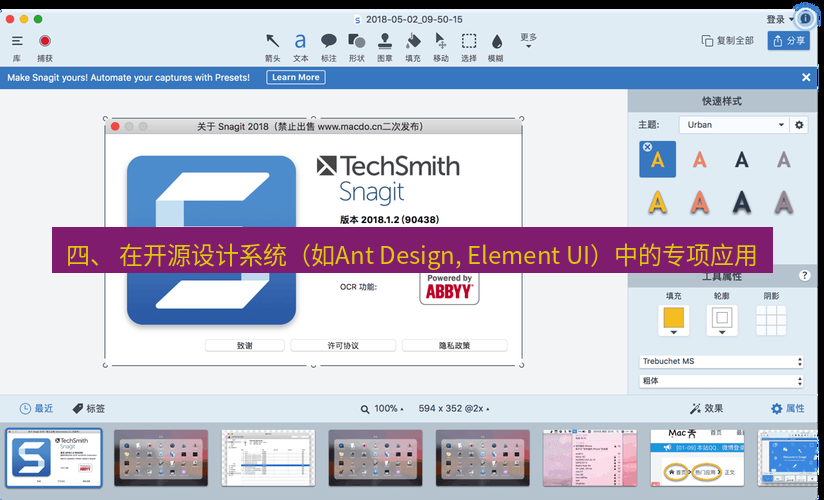Image resolution: width=824 pixels, height=500 pixels.
Task: Select the pink window thumbnail in tray
Action: click(x=590, y=458)
